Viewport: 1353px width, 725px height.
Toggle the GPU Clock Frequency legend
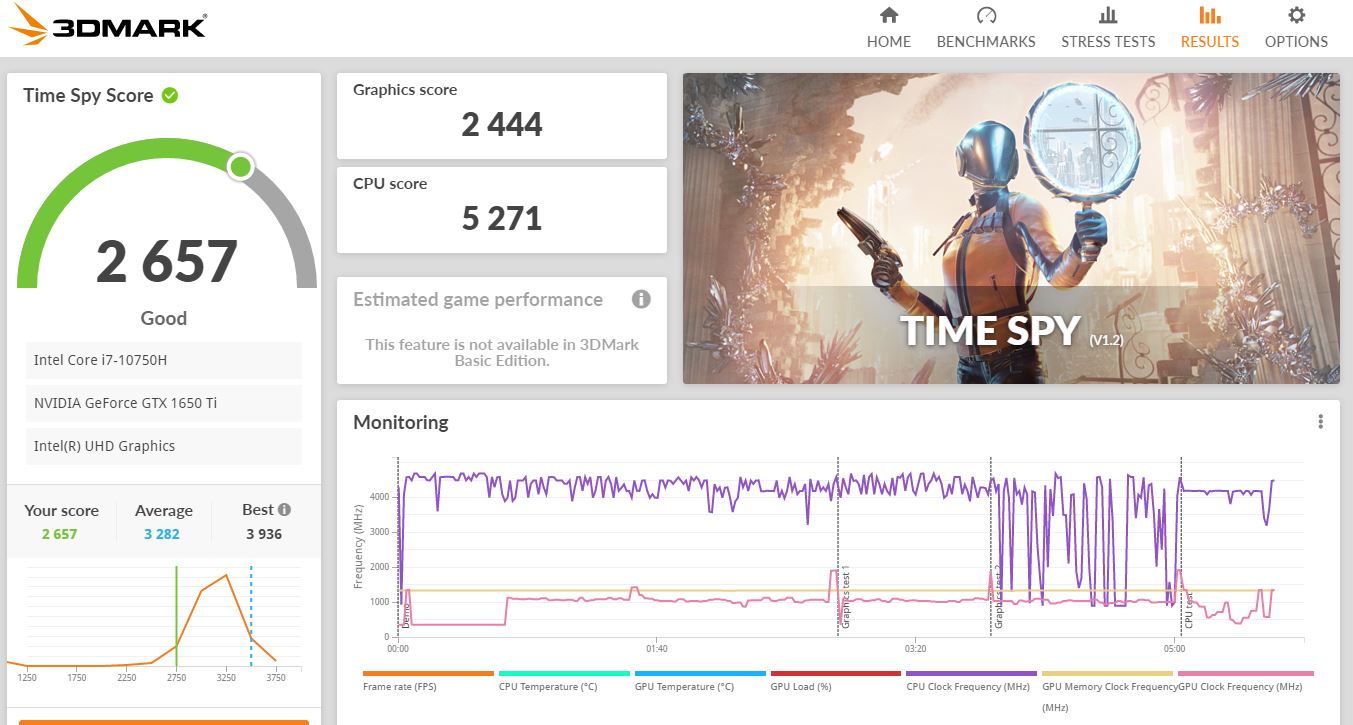pyautogui.click(x=1245, y=680)
